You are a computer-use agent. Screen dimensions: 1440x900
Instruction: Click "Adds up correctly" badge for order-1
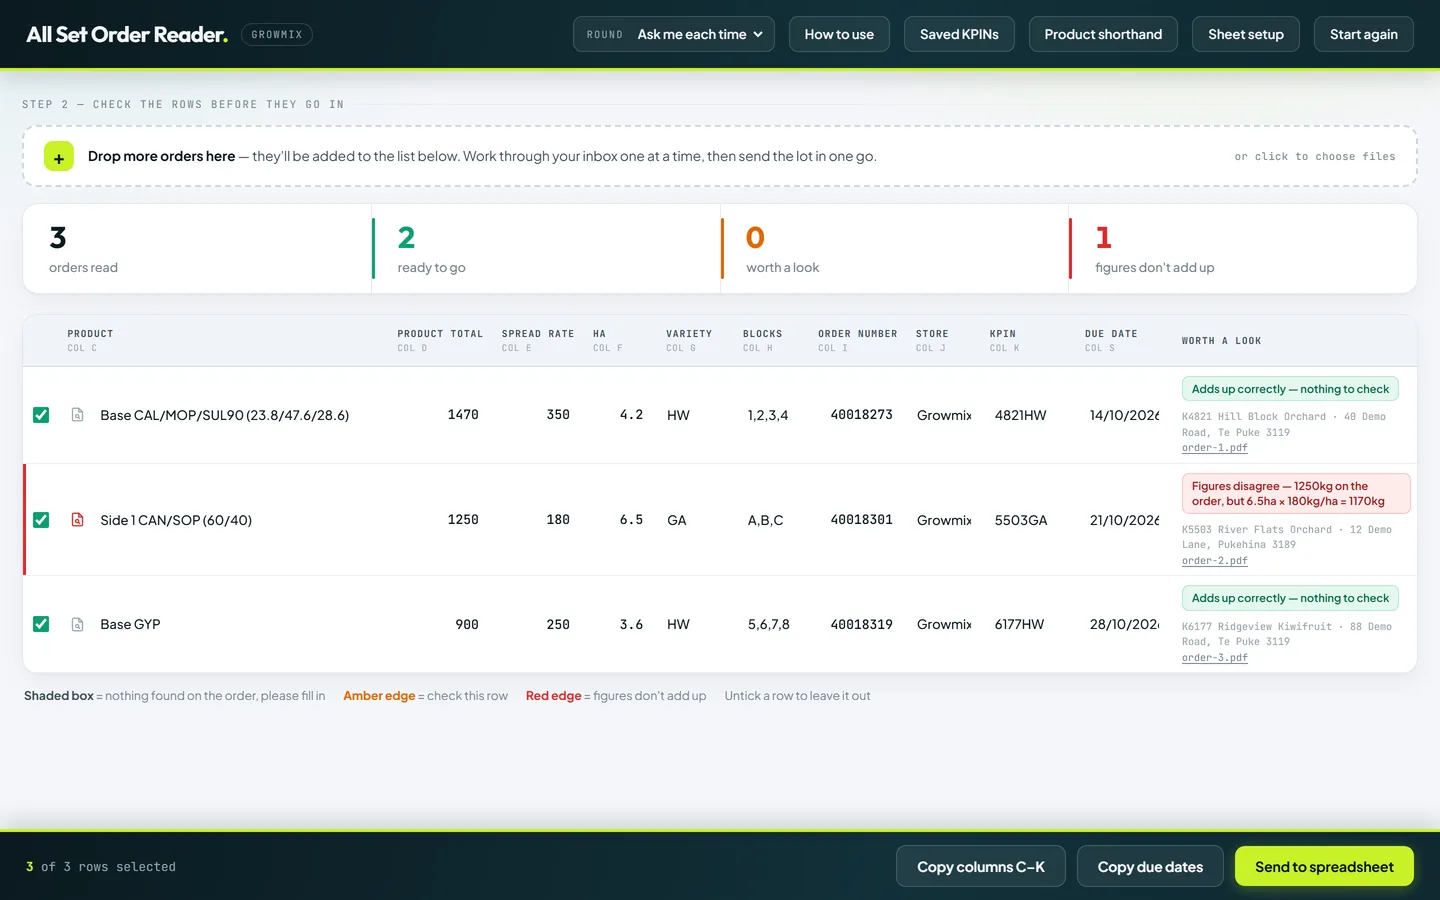[x=1290, y=389]
